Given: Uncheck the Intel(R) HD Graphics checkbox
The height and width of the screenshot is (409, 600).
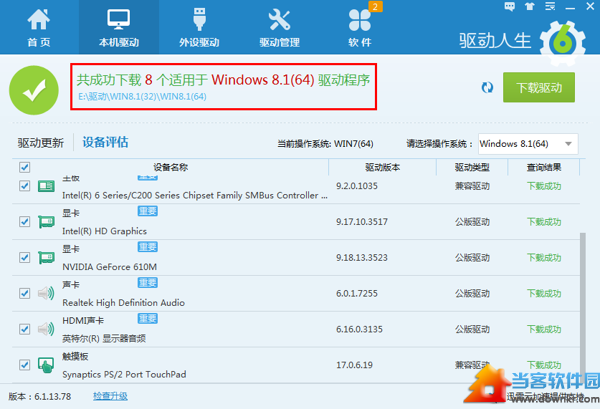Looking at the screenshot, I should pyautogui.click(x=24, y=222).
